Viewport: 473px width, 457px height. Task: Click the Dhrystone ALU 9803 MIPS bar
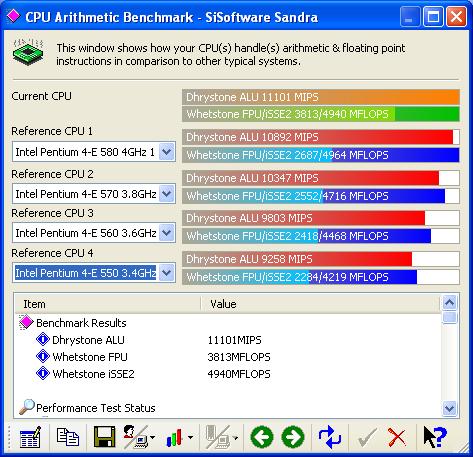[x=321, y=218]
